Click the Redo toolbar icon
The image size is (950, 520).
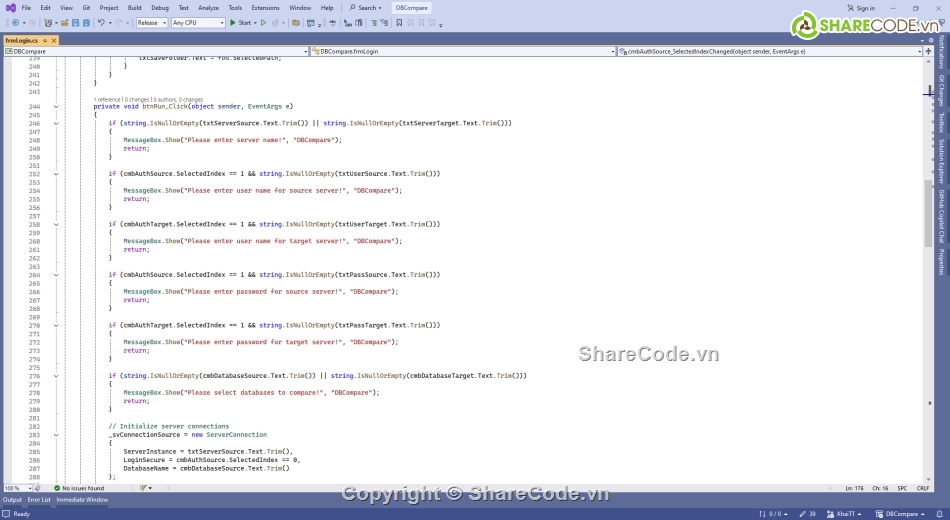[119, 22]
